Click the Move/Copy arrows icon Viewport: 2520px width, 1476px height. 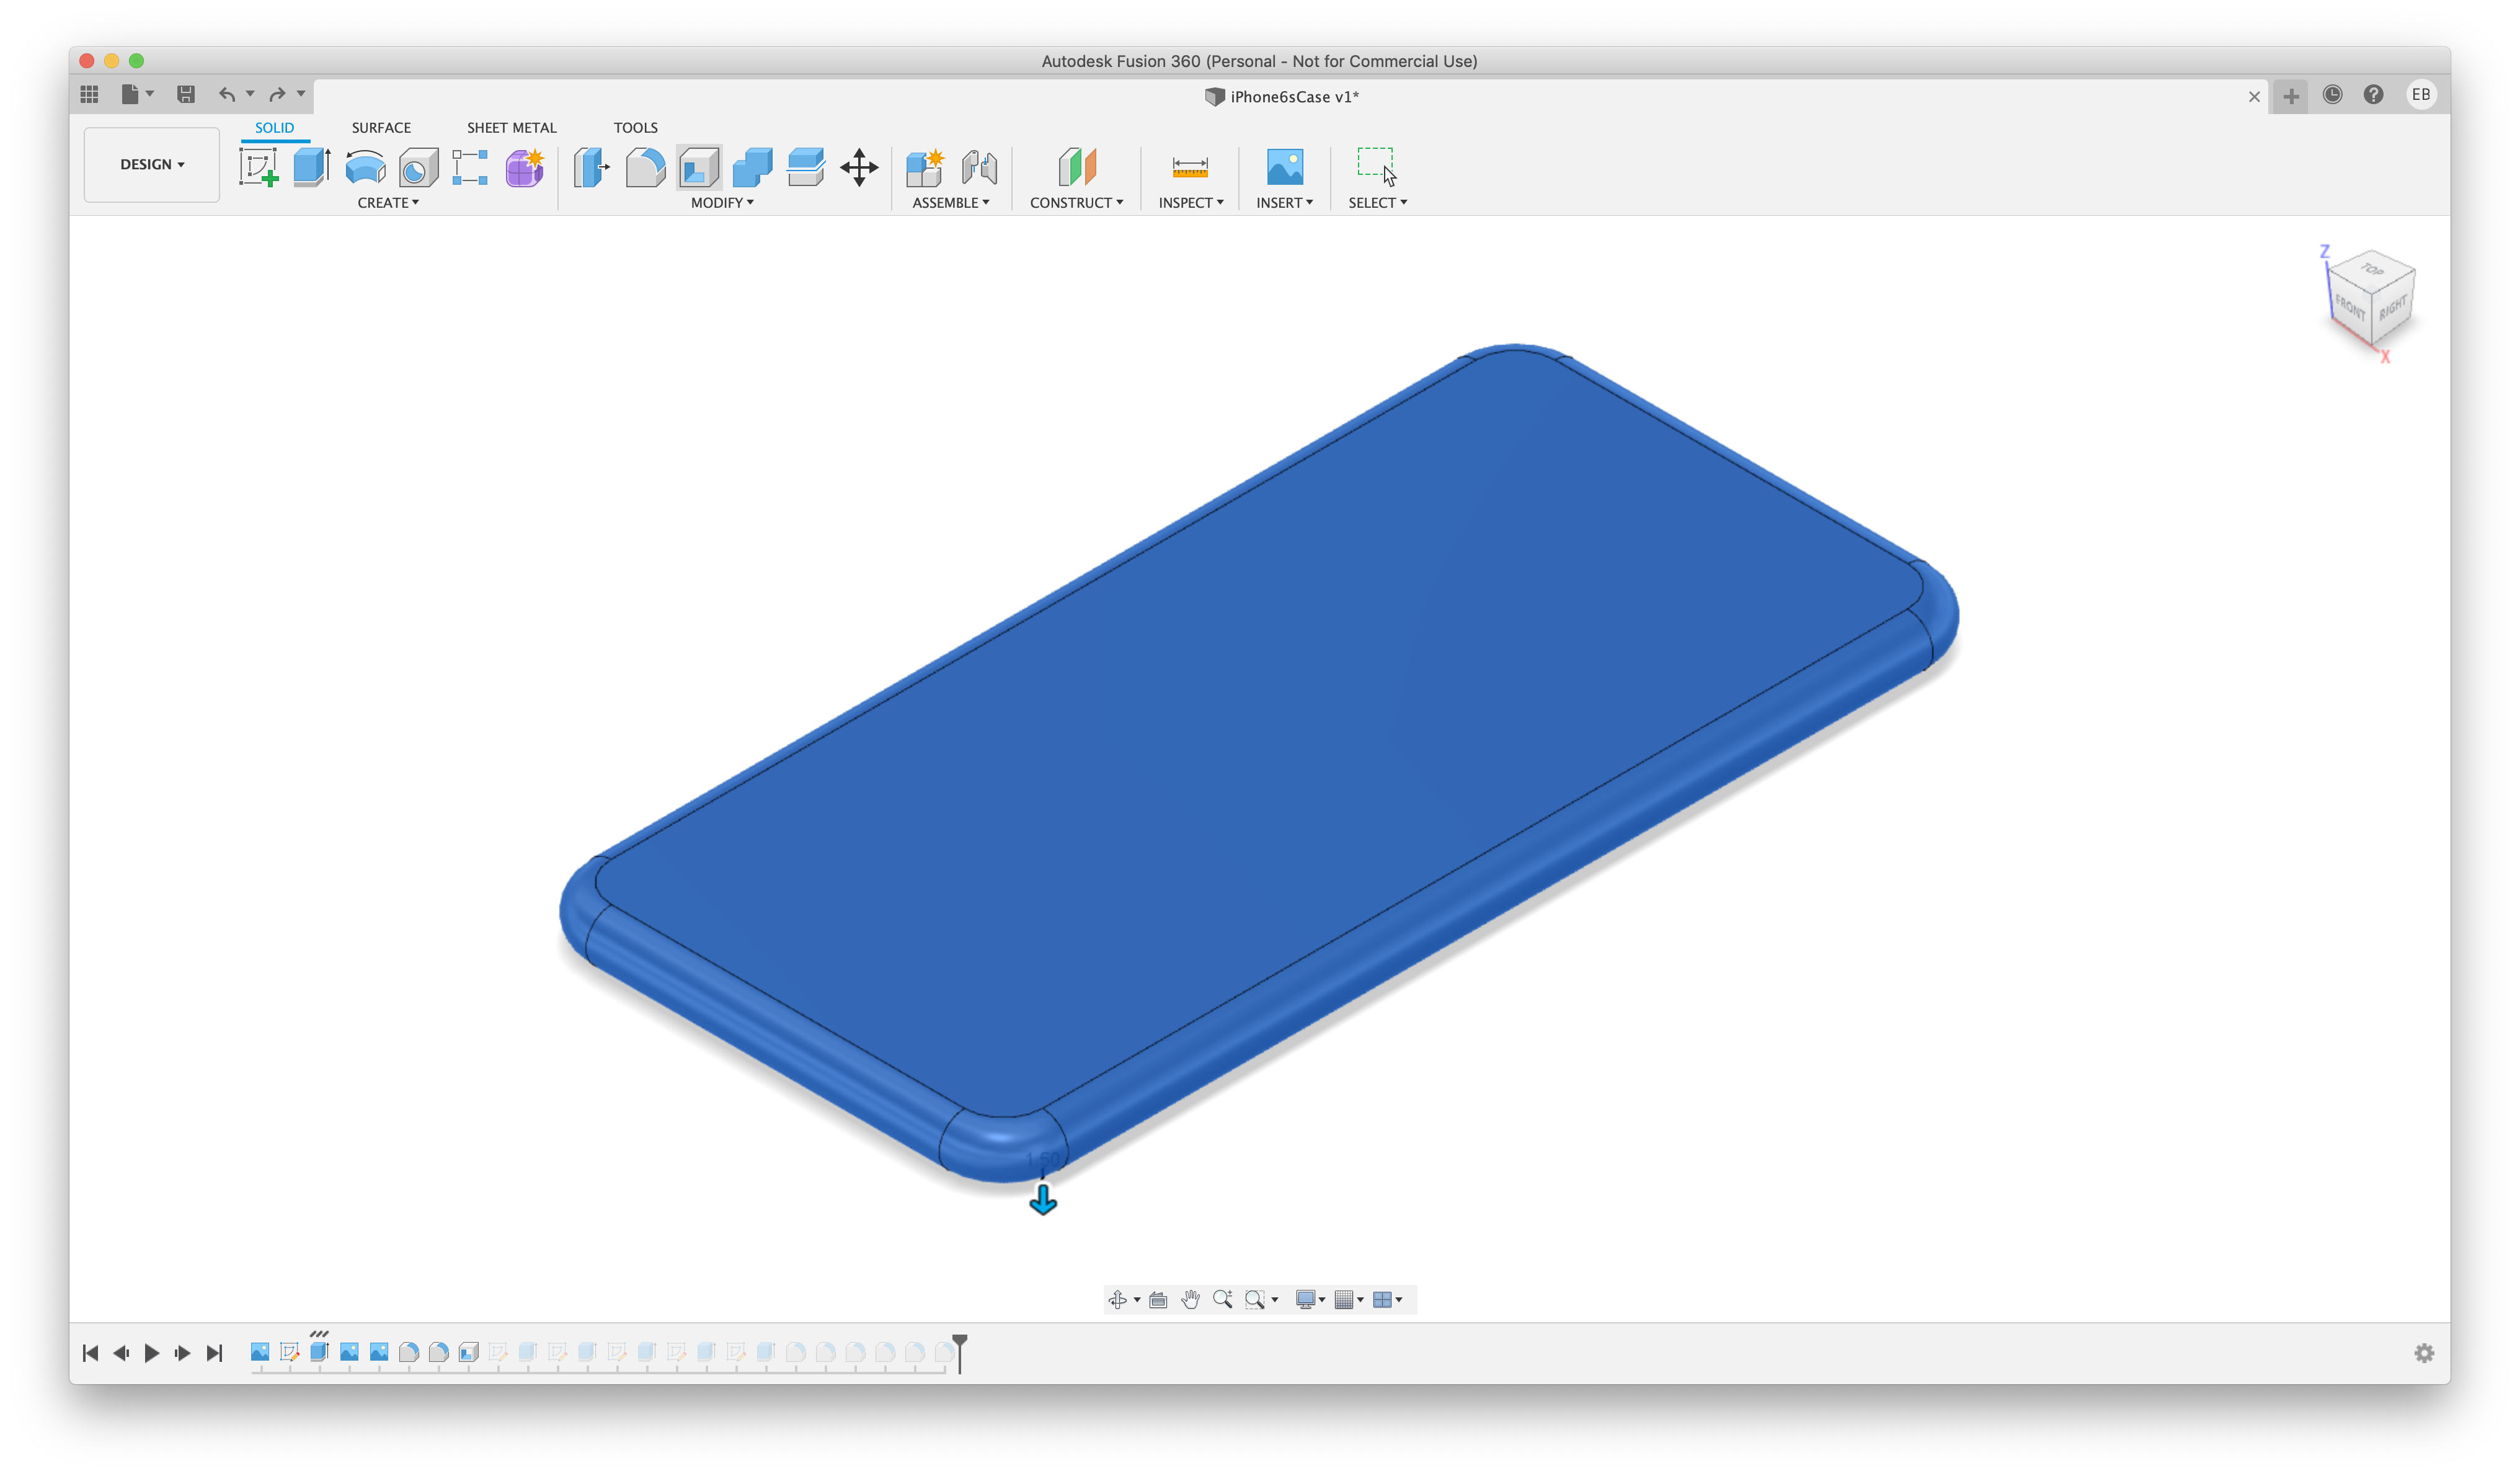coord(859,167)
